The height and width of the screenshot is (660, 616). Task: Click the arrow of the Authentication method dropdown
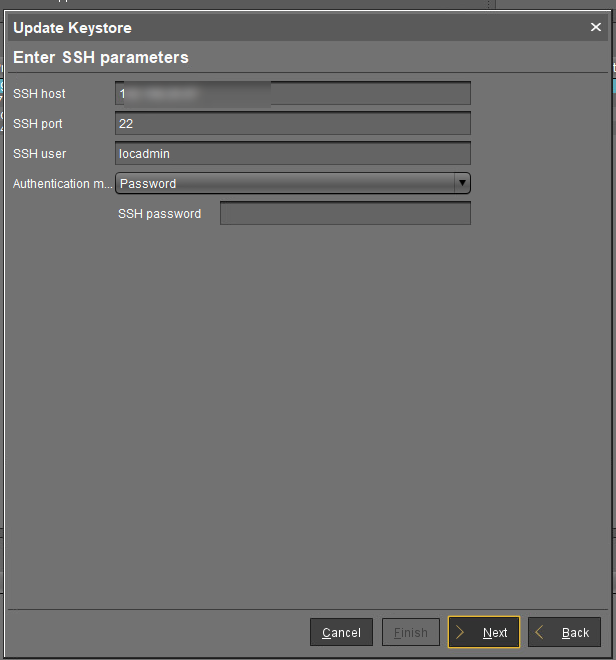click(x=461, y=184)
